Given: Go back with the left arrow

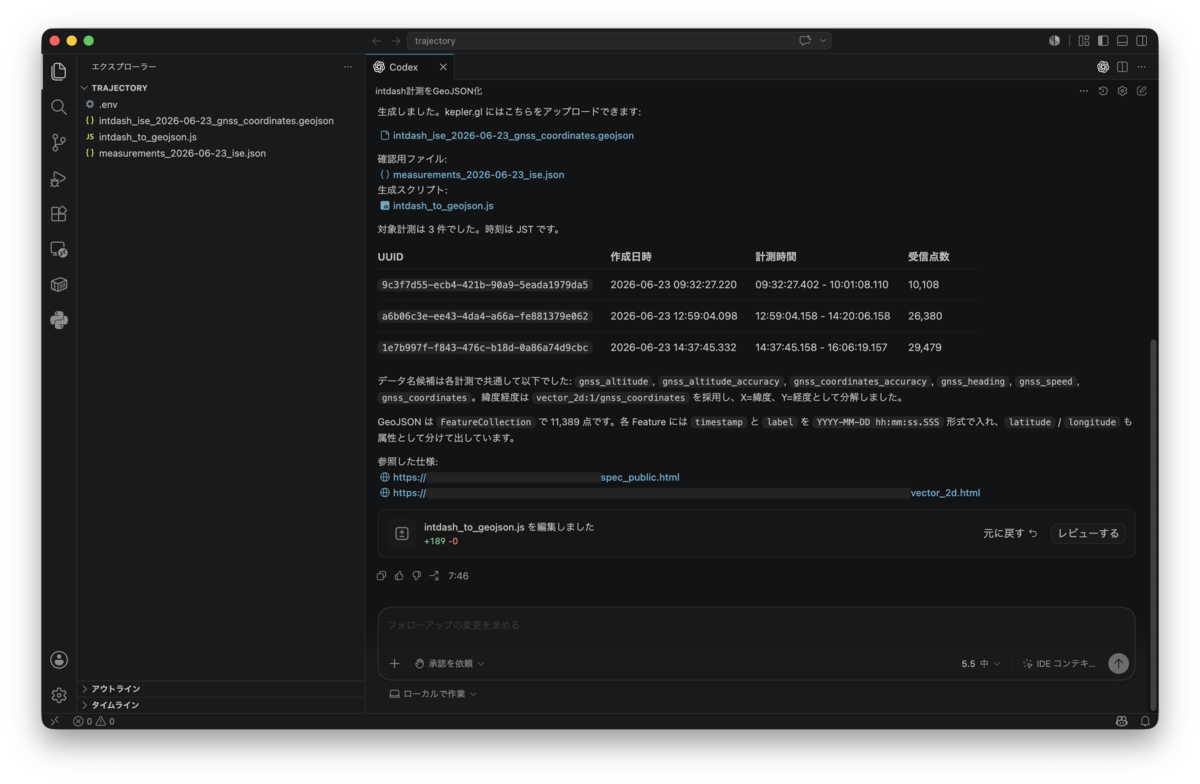Looking at the screenshot, I should [376, 41].
